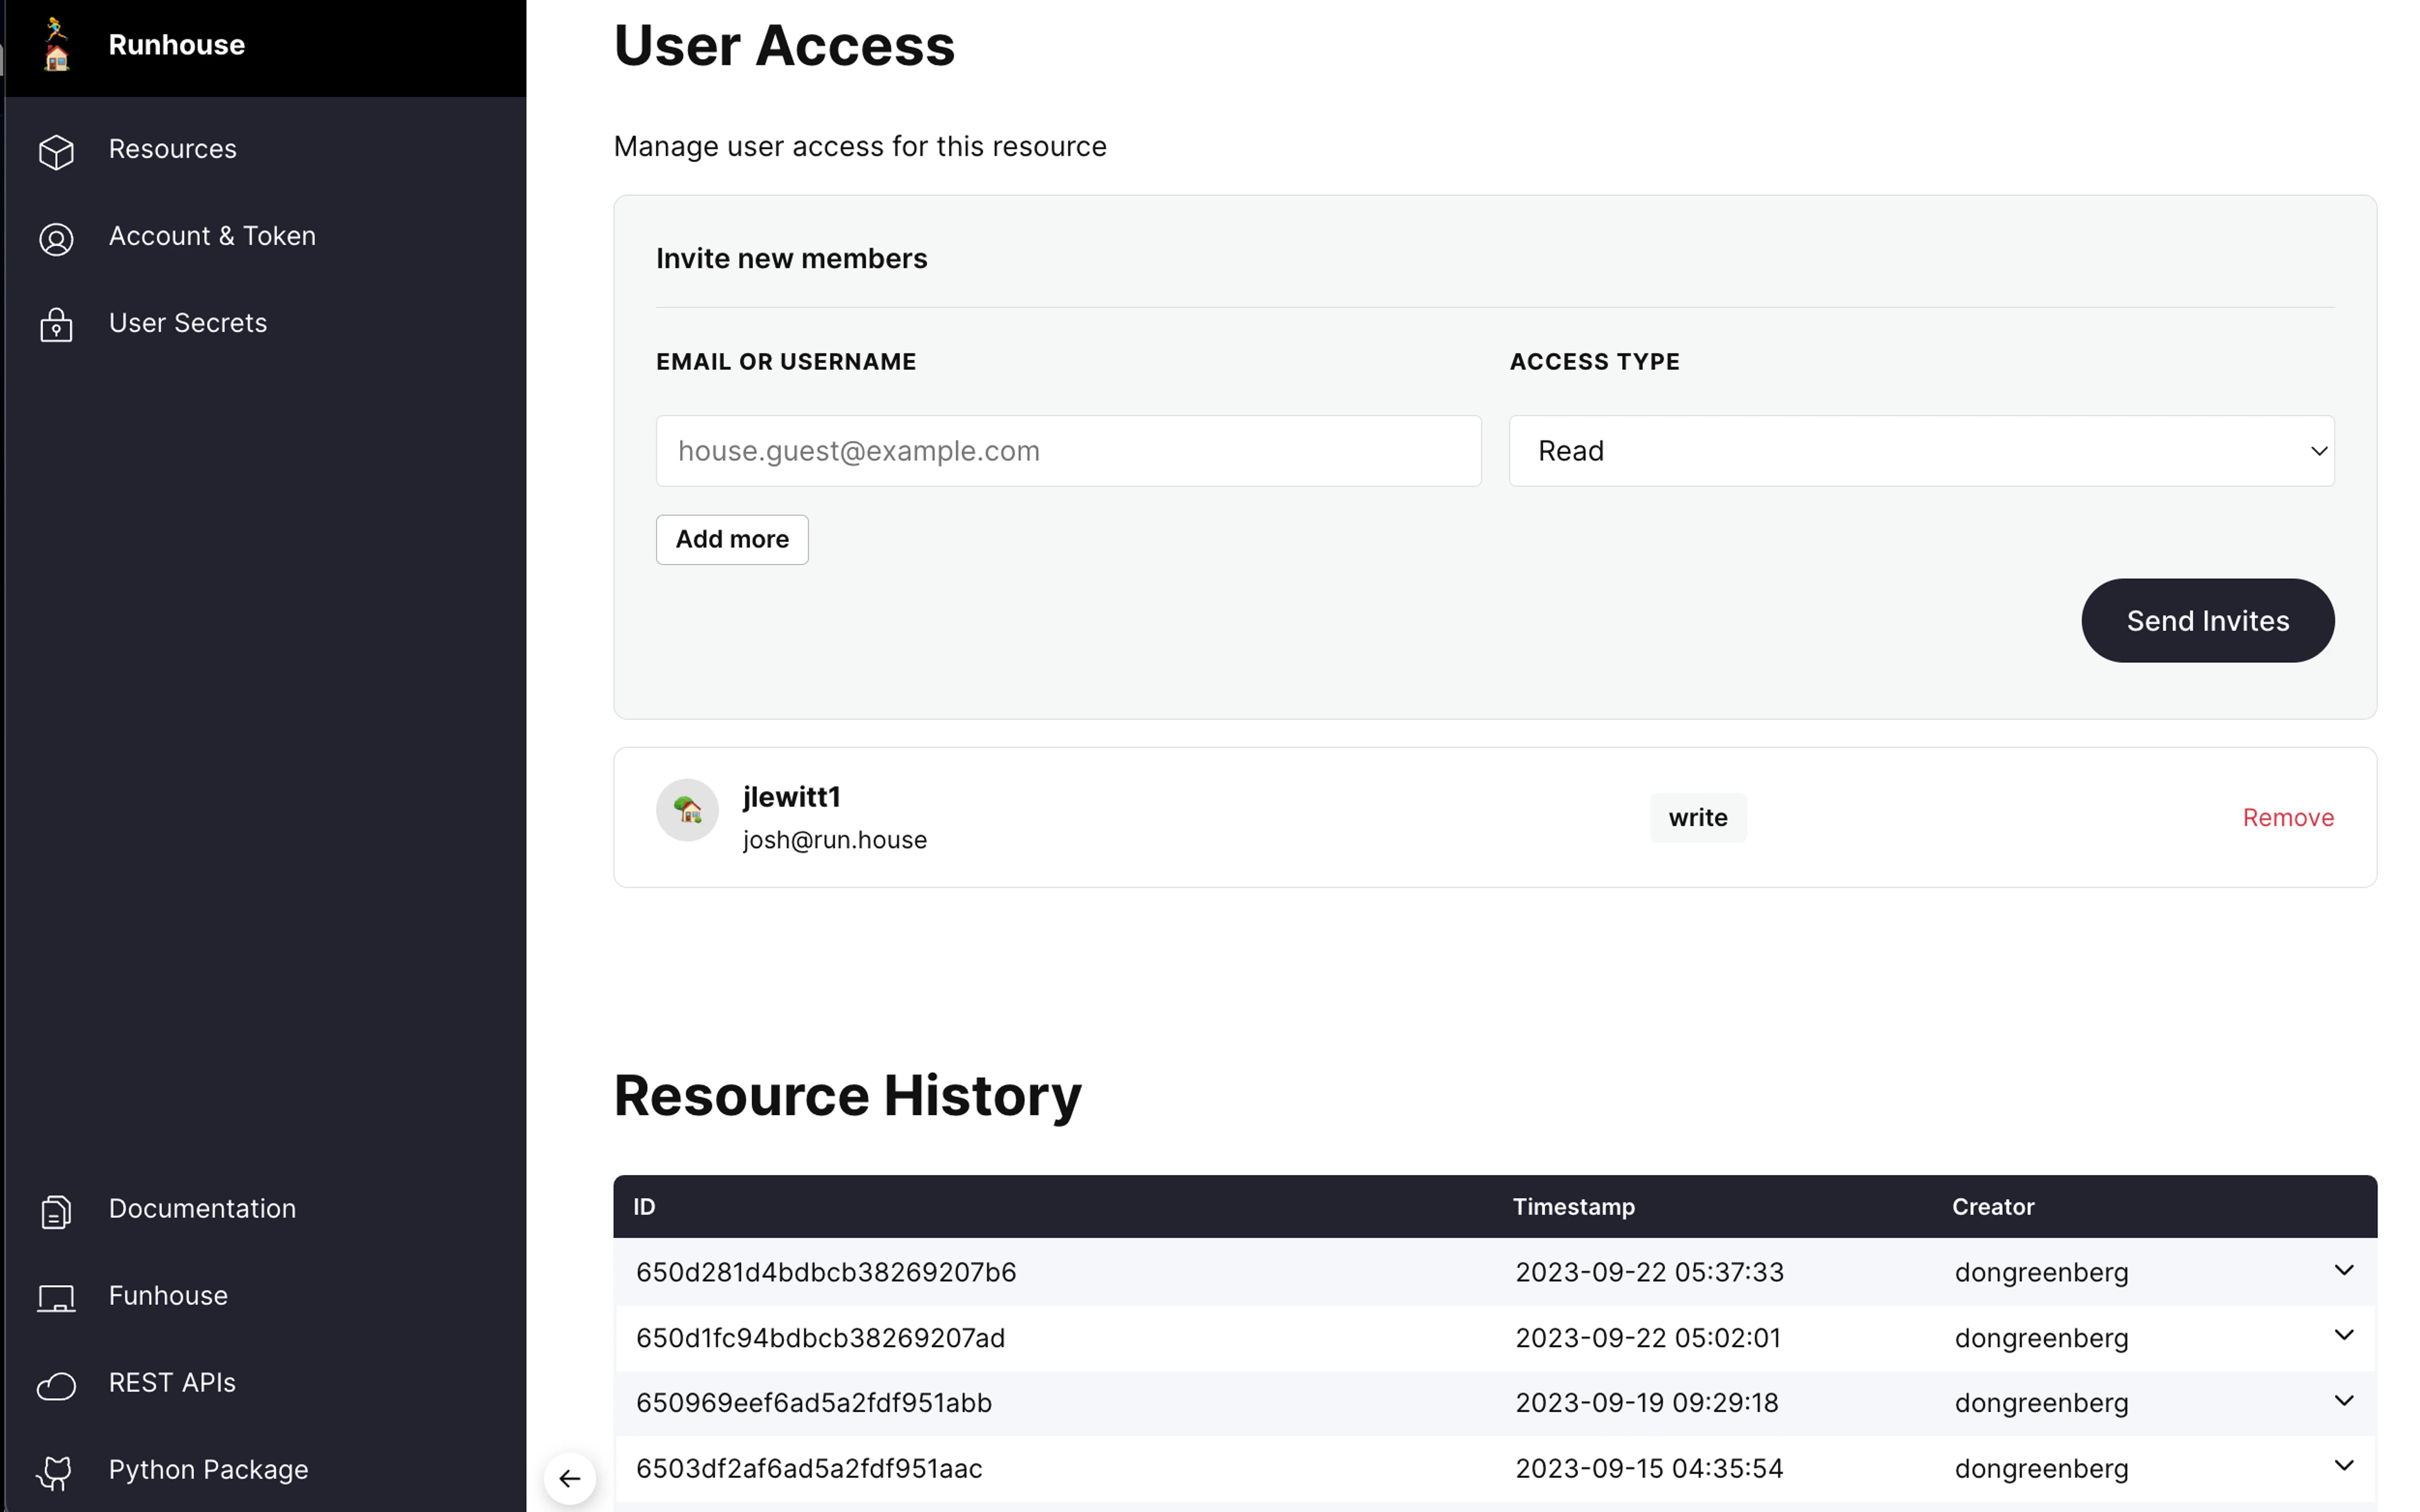This screenshot has height=1512, width=2420.
Task: Click jlewitt1's house avatar
Action: (x=687, y=810)
